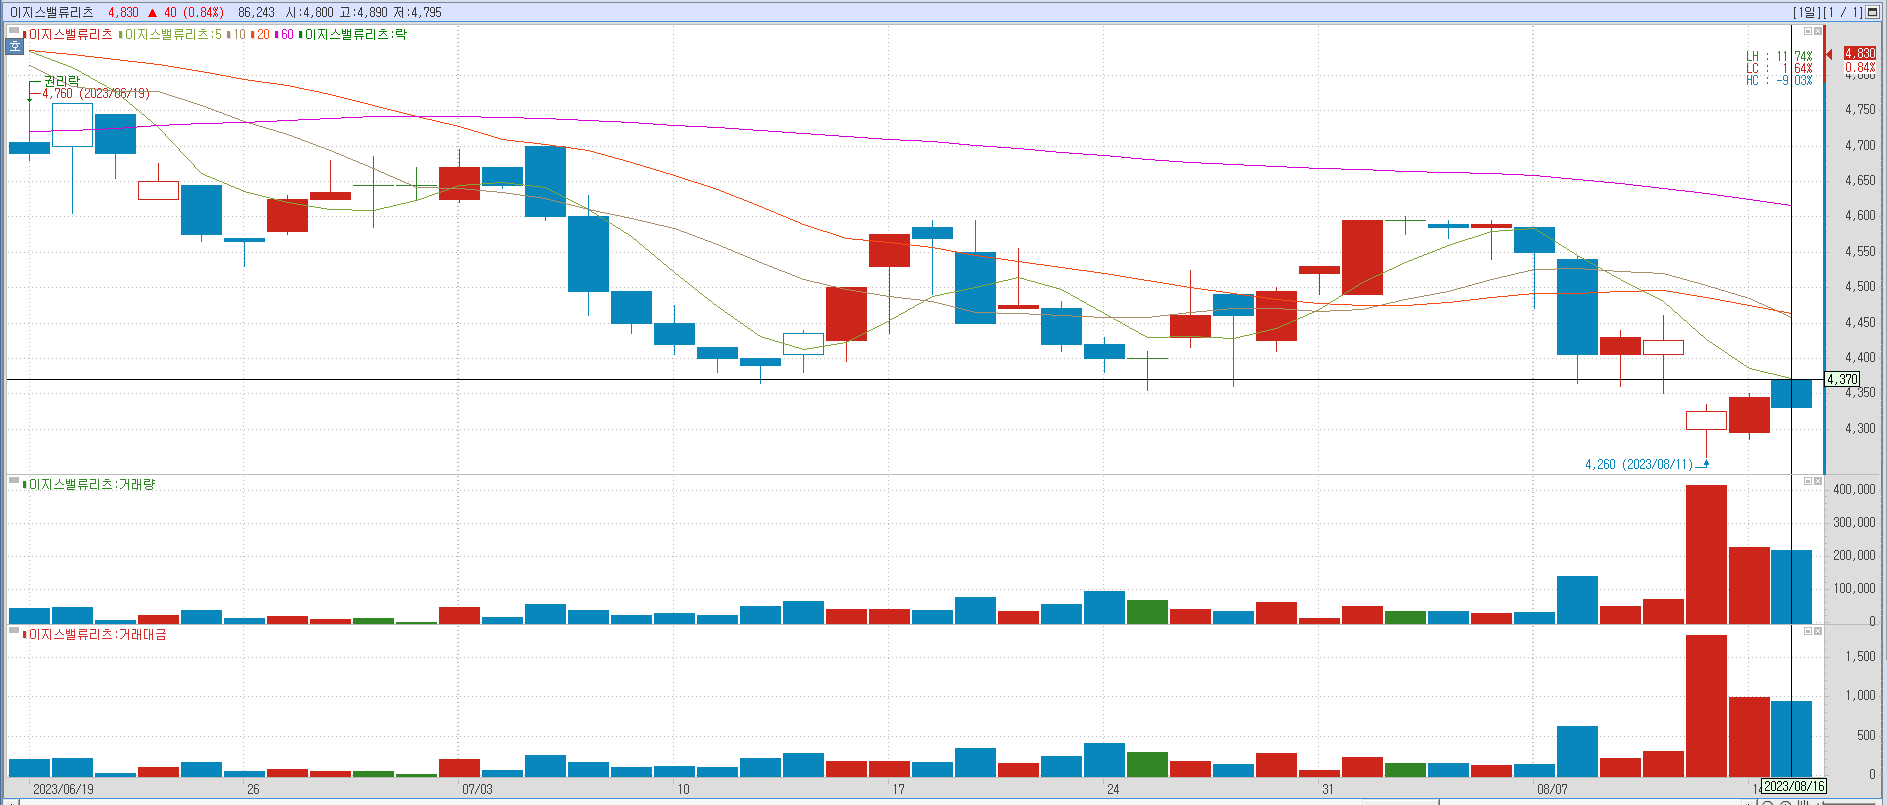Image resolution: width=1887 pixels, height=805 pixels.
Task: Select the 5-day moving average legend
Action: [172, 35]
